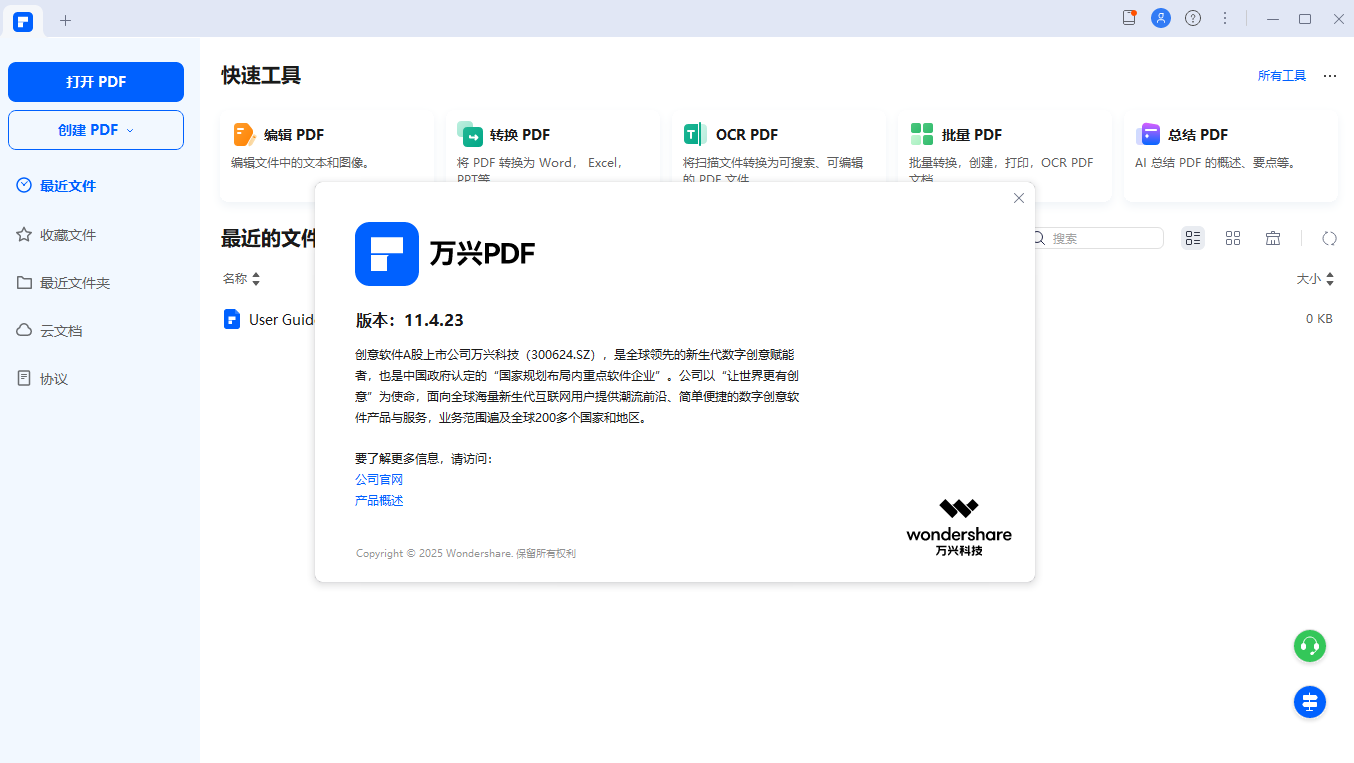This screenshot has height=763, width=1354.
Task: Open the 所有工具 link
Action: (x=1282, y=76)
